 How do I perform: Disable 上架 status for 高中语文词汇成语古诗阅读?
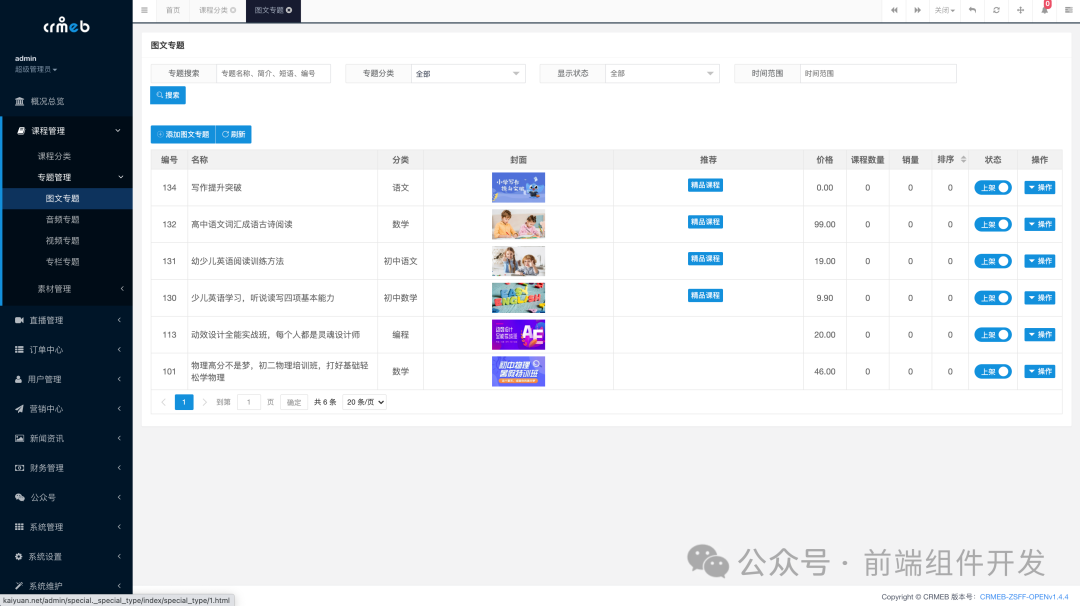[x=992, y=224]
